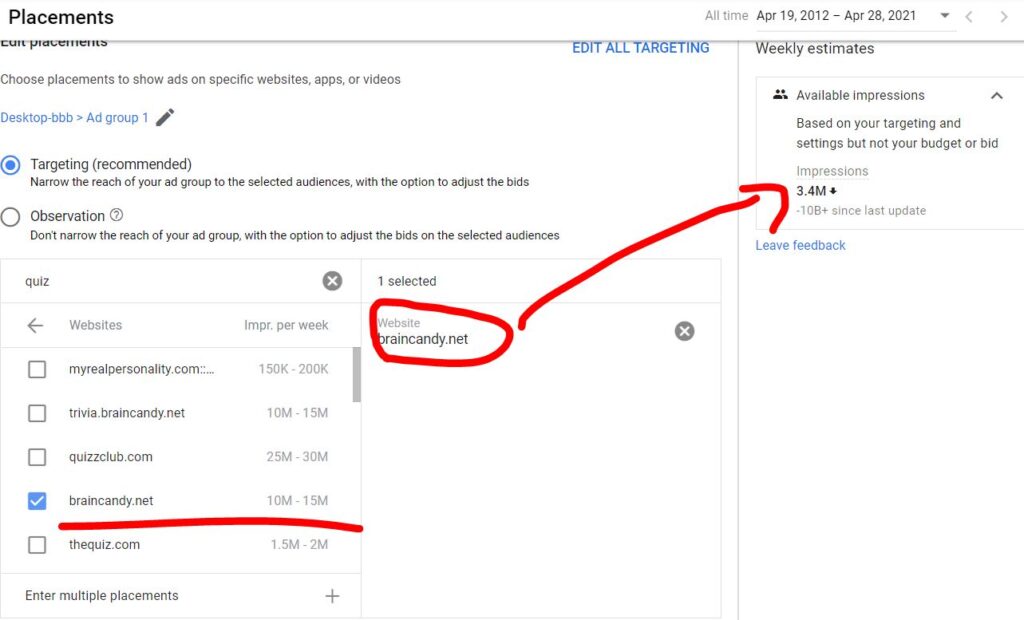
Task: Open the Observation help tooltip icon
Action: [x=116, y=215]
